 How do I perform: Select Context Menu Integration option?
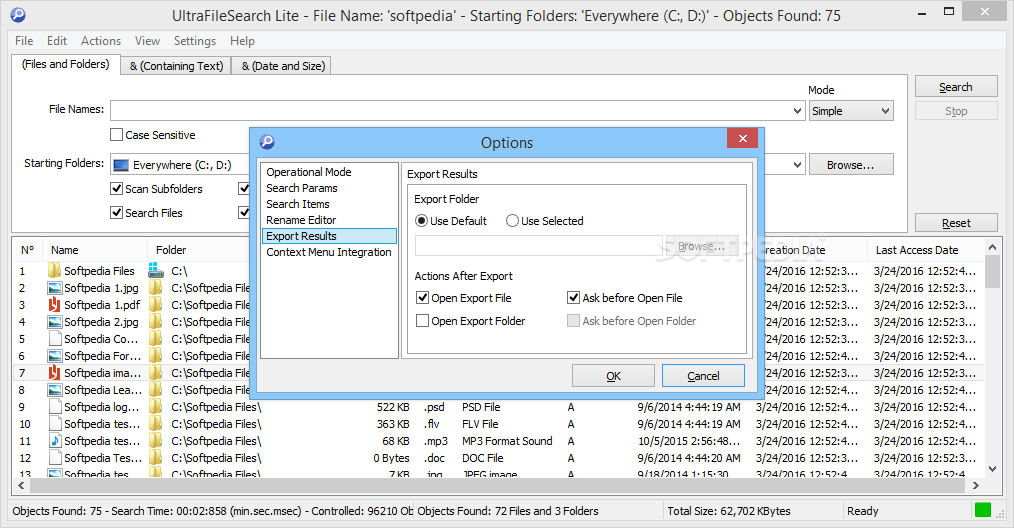pyautogui.click(x=329, y=252)
